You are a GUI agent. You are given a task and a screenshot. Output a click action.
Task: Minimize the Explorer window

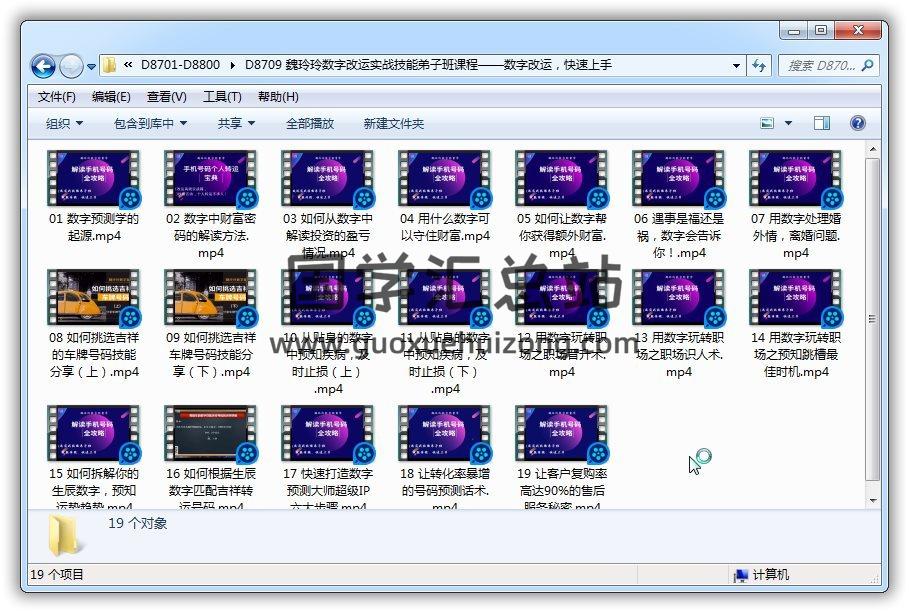[x=794, y=30]
